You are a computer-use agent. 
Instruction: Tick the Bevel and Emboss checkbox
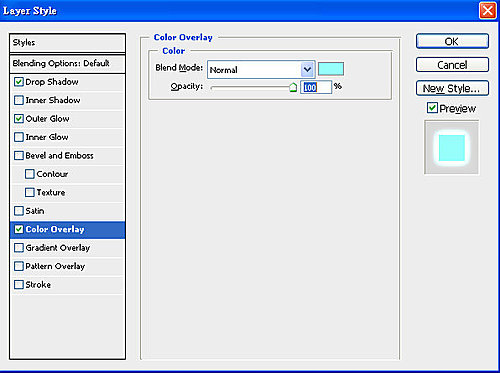(x=19, y=155)
